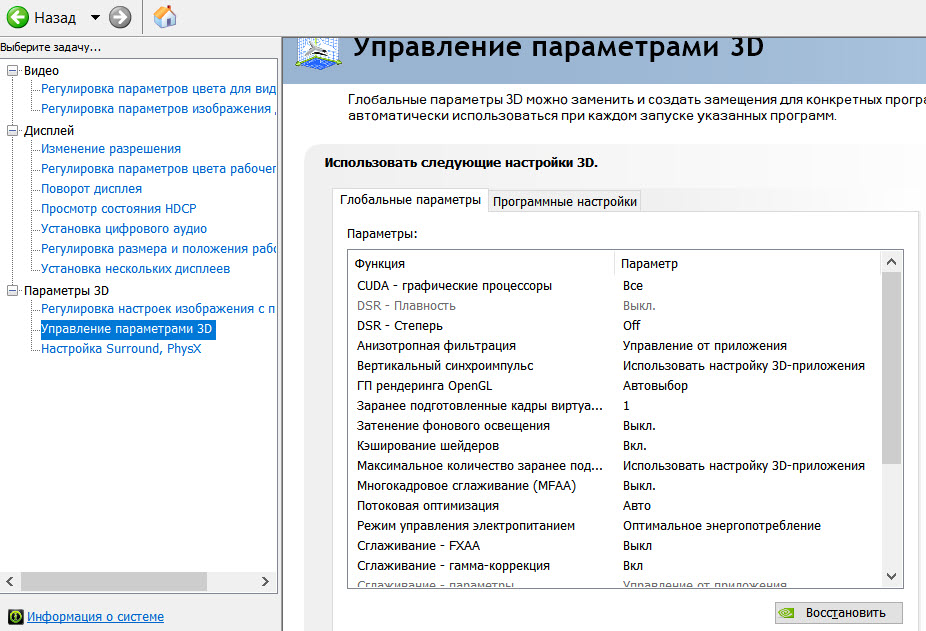926x631 pixels.
Task: Open Регулировка параметров цвета рабочего стола
Action: pos(158,169)
